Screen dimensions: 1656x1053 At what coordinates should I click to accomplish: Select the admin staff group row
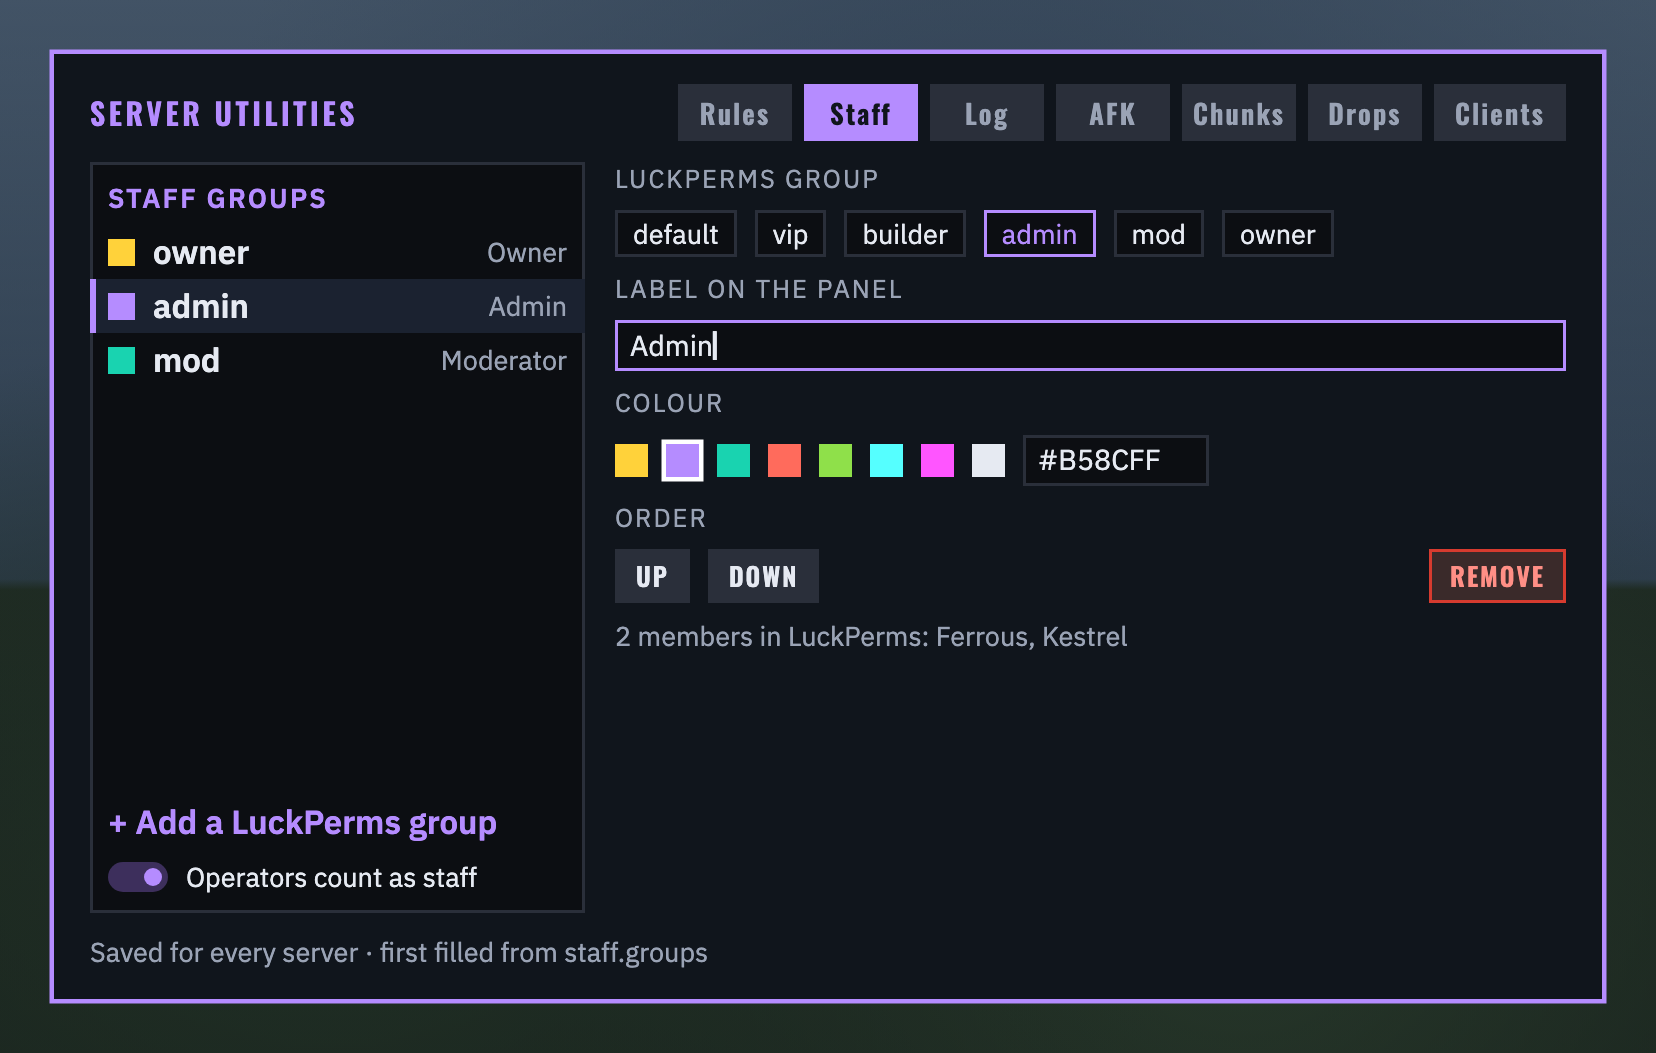point(337,306)
